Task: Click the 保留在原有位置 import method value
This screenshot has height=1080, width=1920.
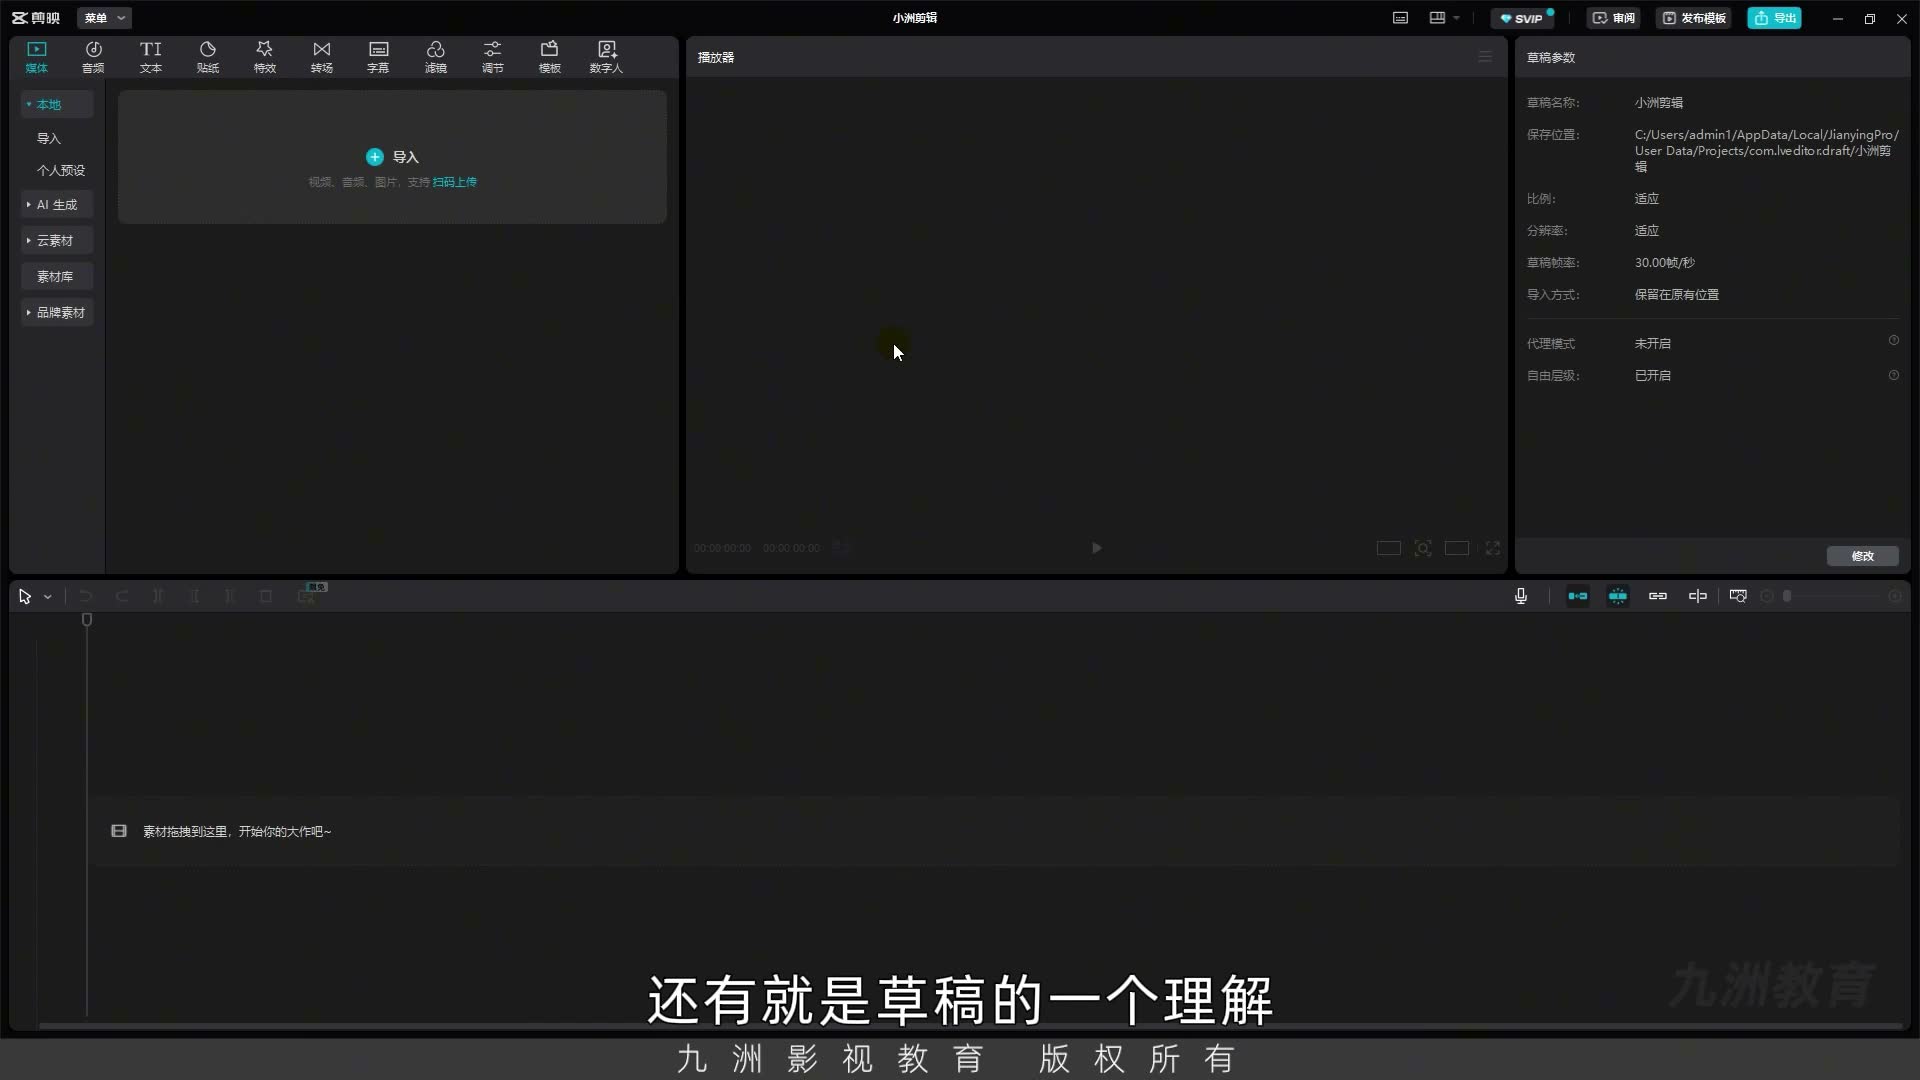Action: tap(1677, 295)
